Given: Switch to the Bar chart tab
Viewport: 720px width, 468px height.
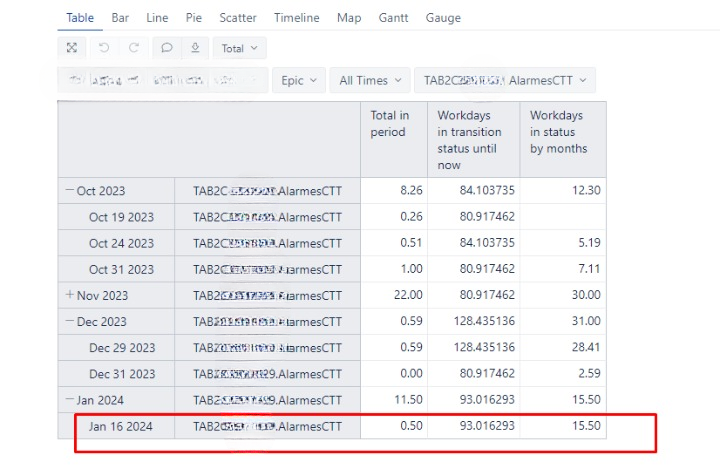Looking at the screenshot, I should tap(120, 18).
